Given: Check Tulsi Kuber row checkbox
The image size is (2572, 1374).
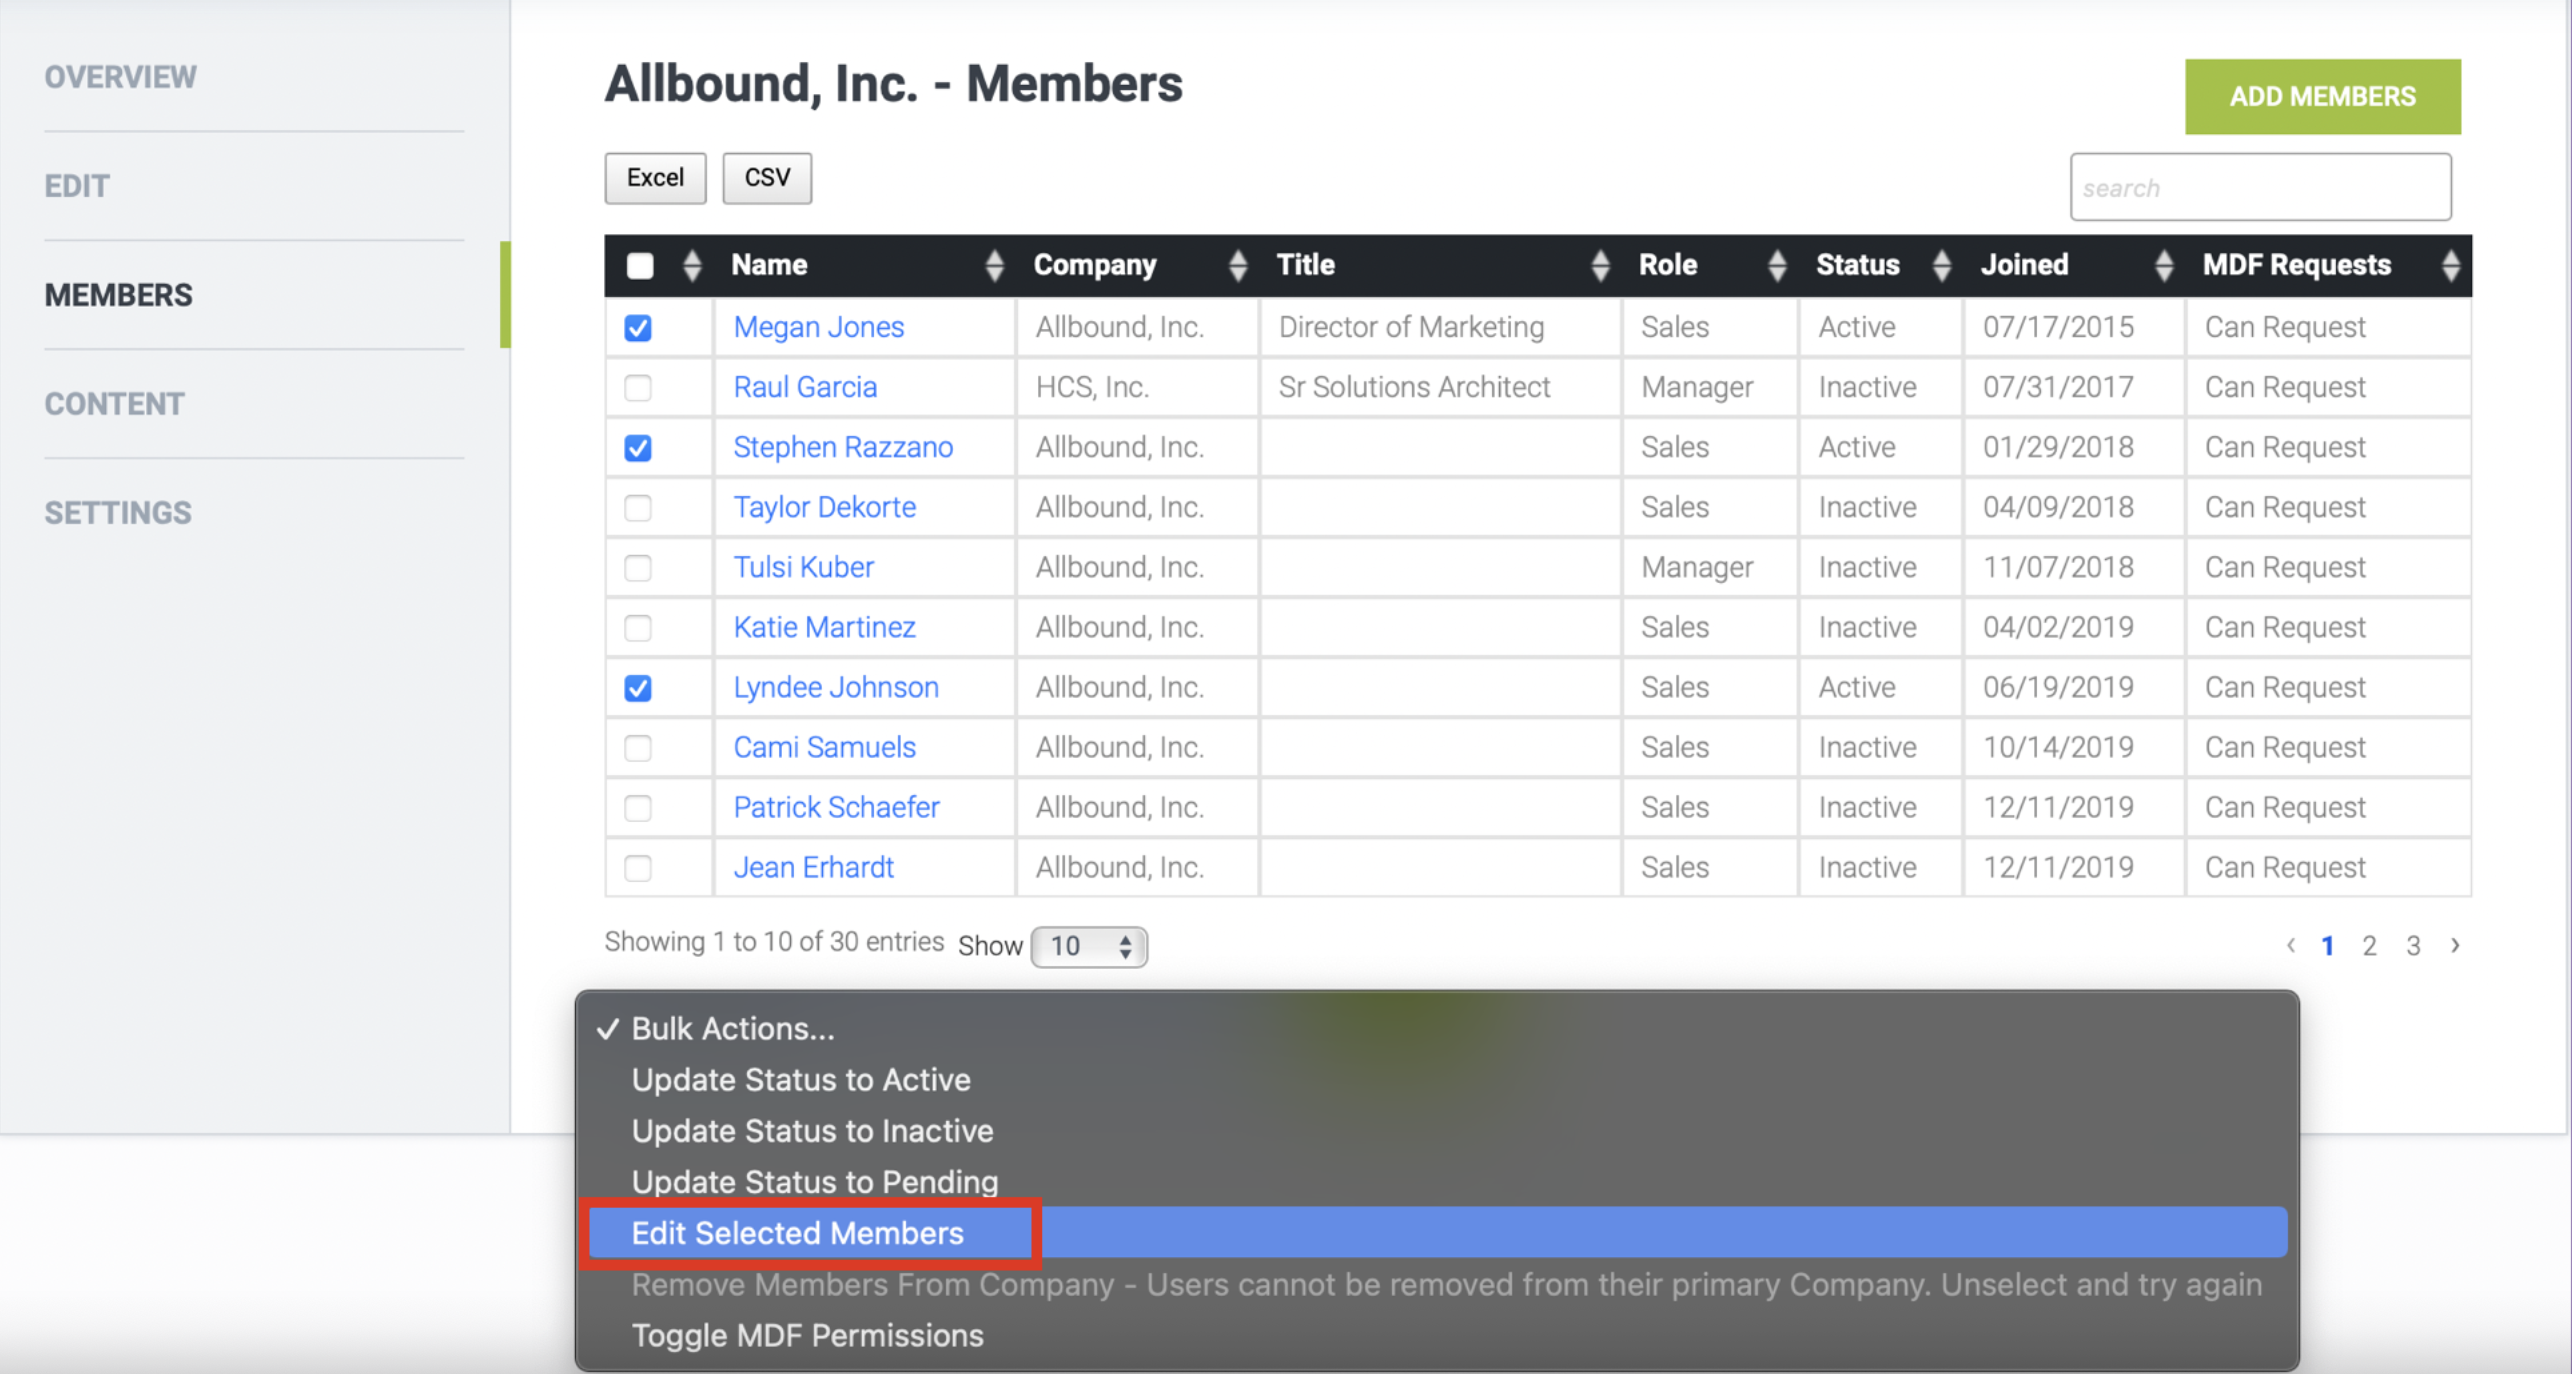Looking at the screenshot, I should (638, 568).
